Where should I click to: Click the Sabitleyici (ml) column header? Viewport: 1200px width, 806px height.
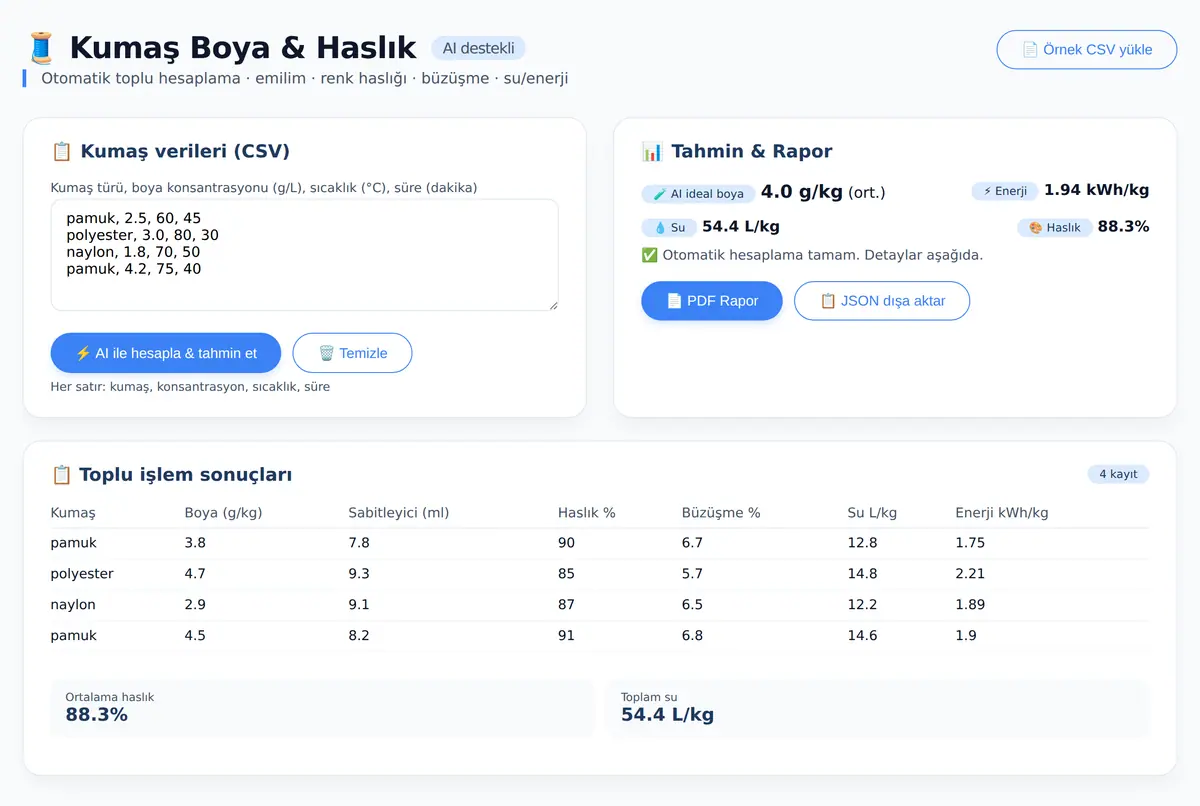click(399, 513)
